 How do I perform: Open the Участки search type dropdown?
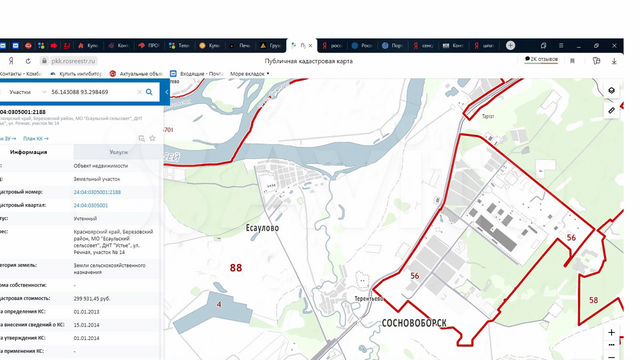click(x=27, y=92)
